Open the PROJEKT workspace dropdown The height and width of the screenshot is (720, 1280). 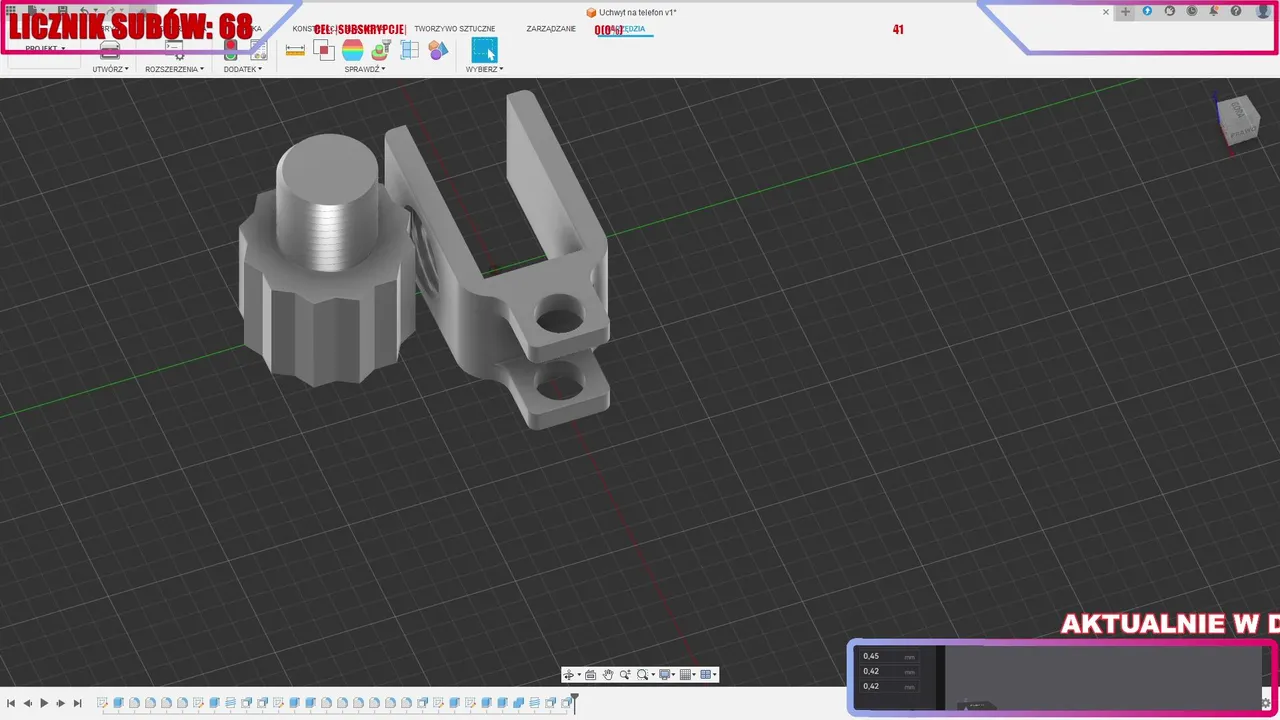[45, 48]
